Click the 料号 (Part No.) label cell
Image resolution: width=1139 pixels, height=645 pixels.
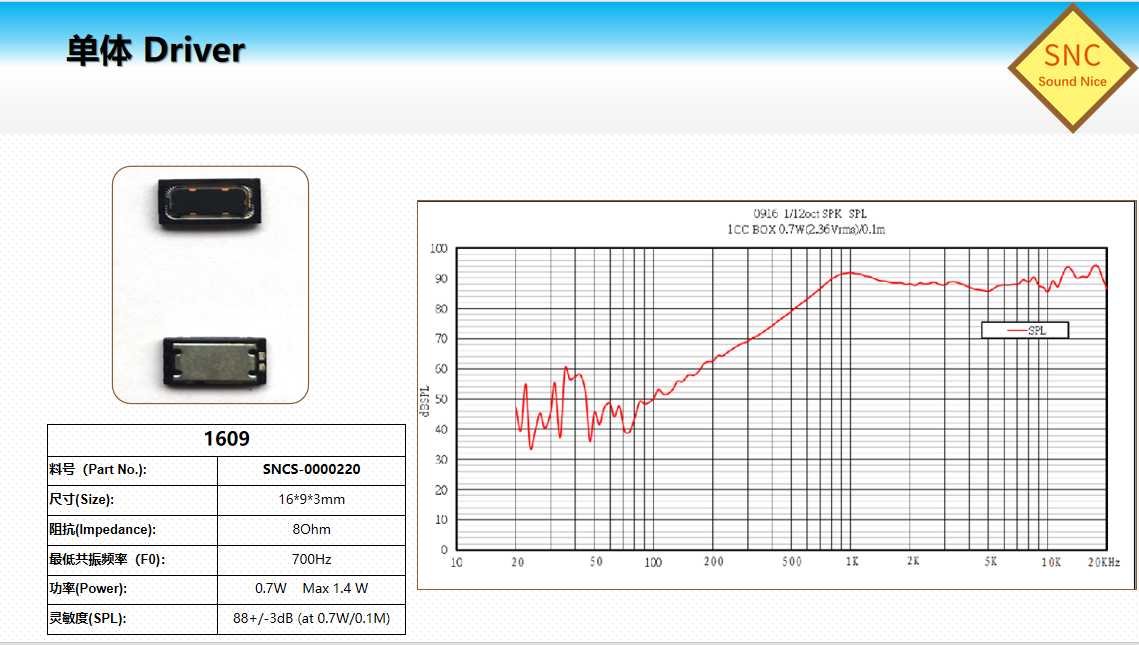pyautogui.click(x=132, y=469)
